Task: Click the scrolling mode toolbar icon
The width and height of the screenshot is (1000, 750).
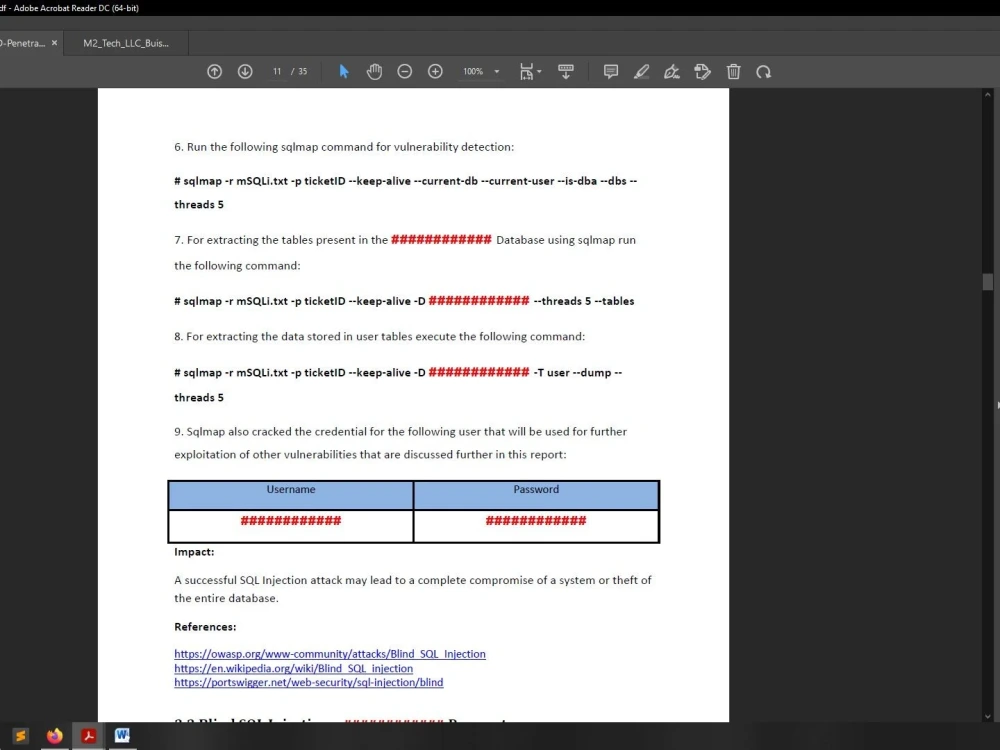Action: [x=566, y=71]
